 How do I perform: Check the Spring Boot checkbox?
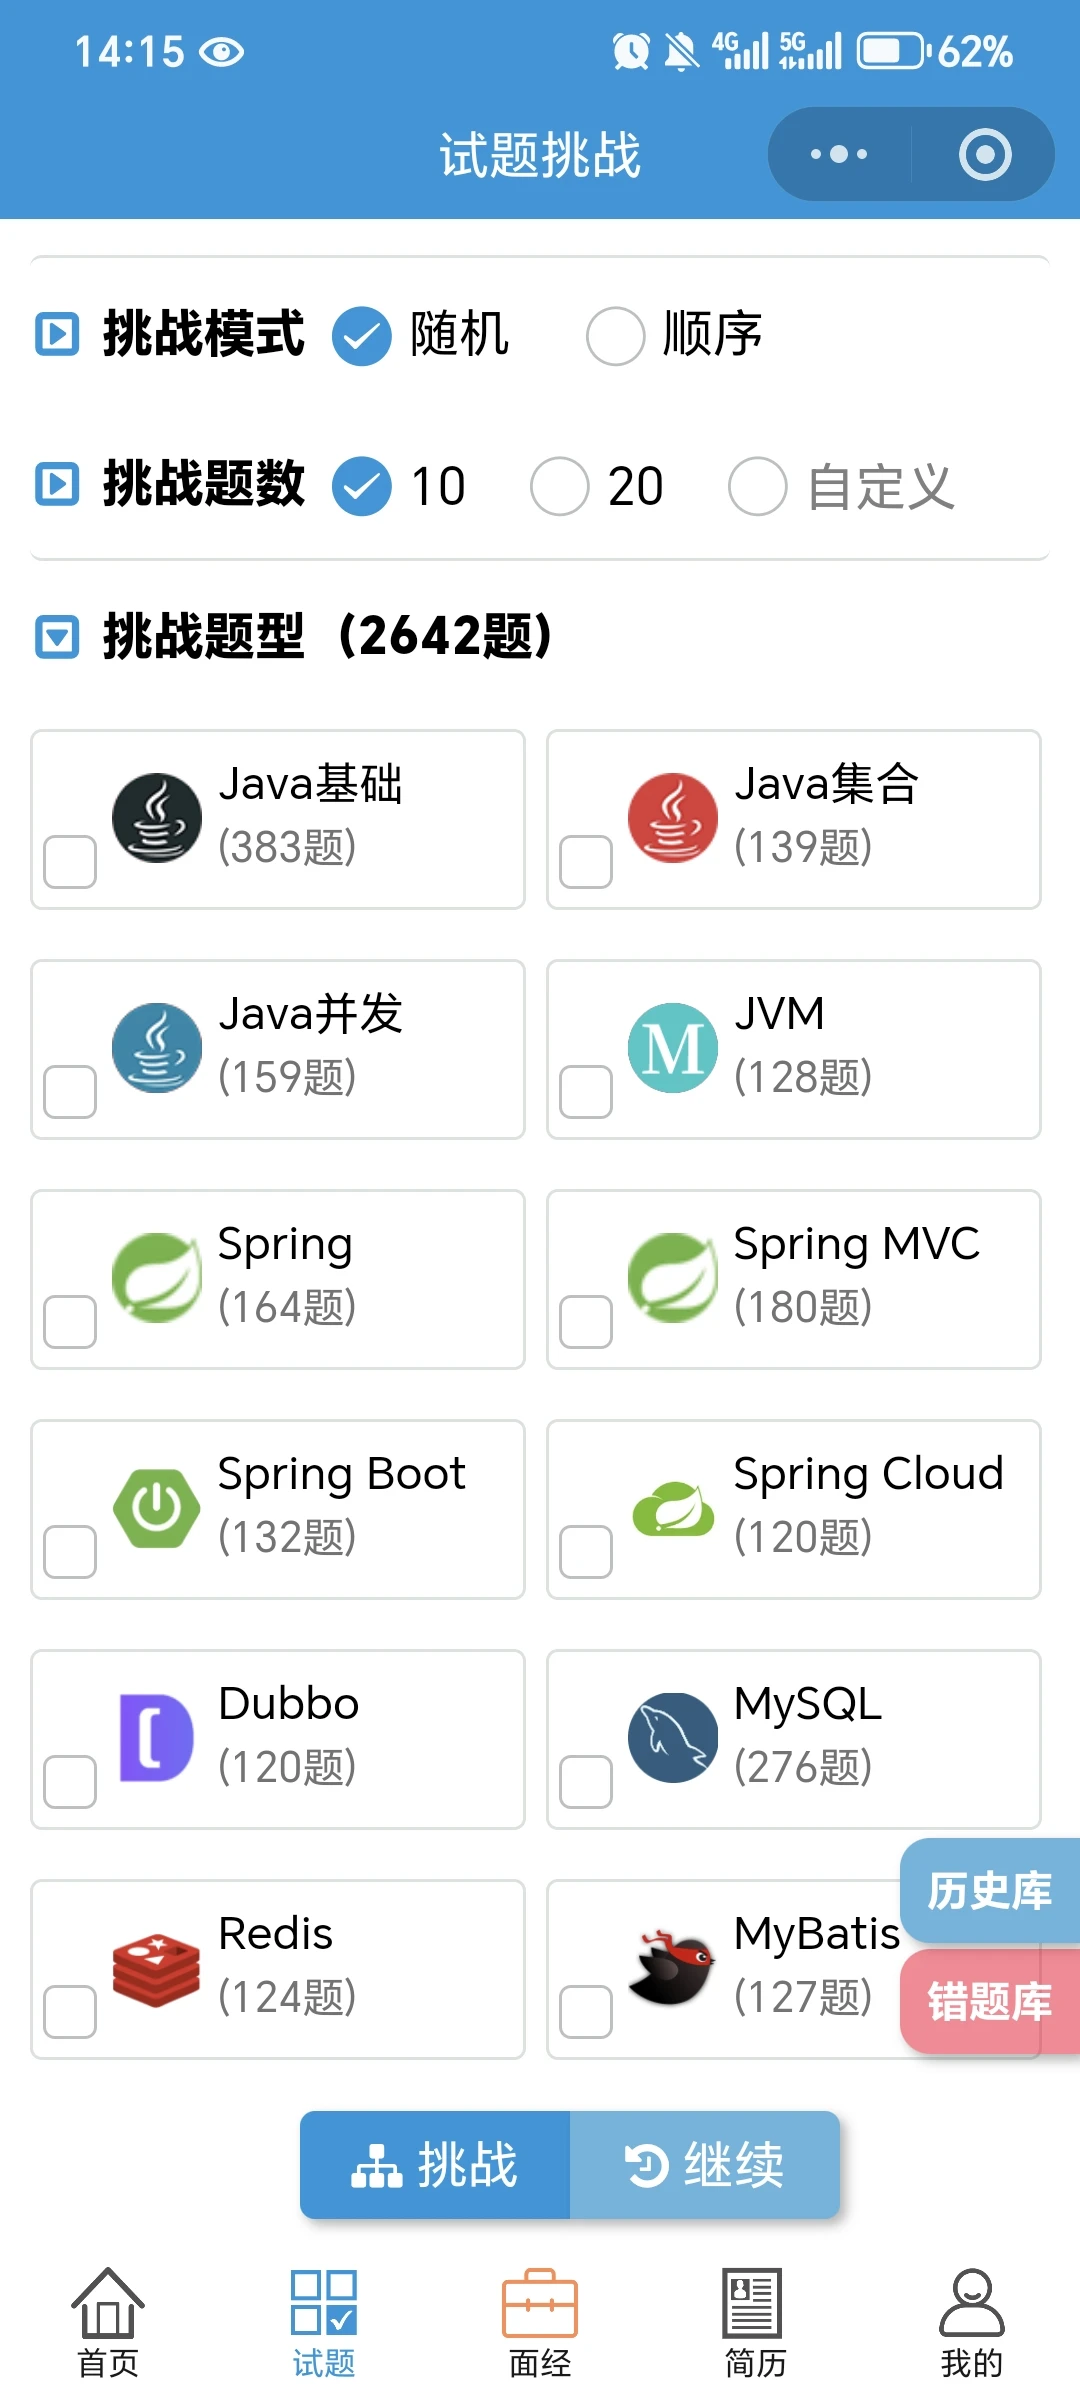tap(70, 1552)
